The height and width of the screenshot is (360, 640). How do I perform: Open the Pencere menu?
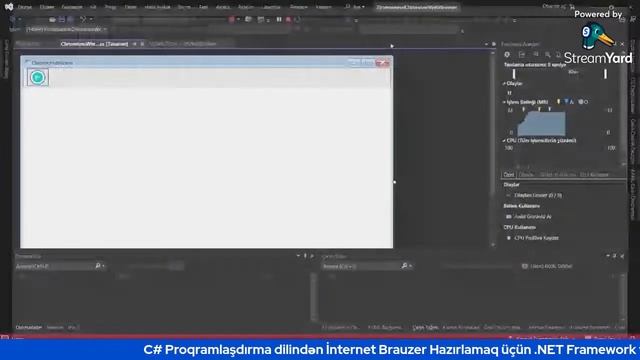click(298, 7)
